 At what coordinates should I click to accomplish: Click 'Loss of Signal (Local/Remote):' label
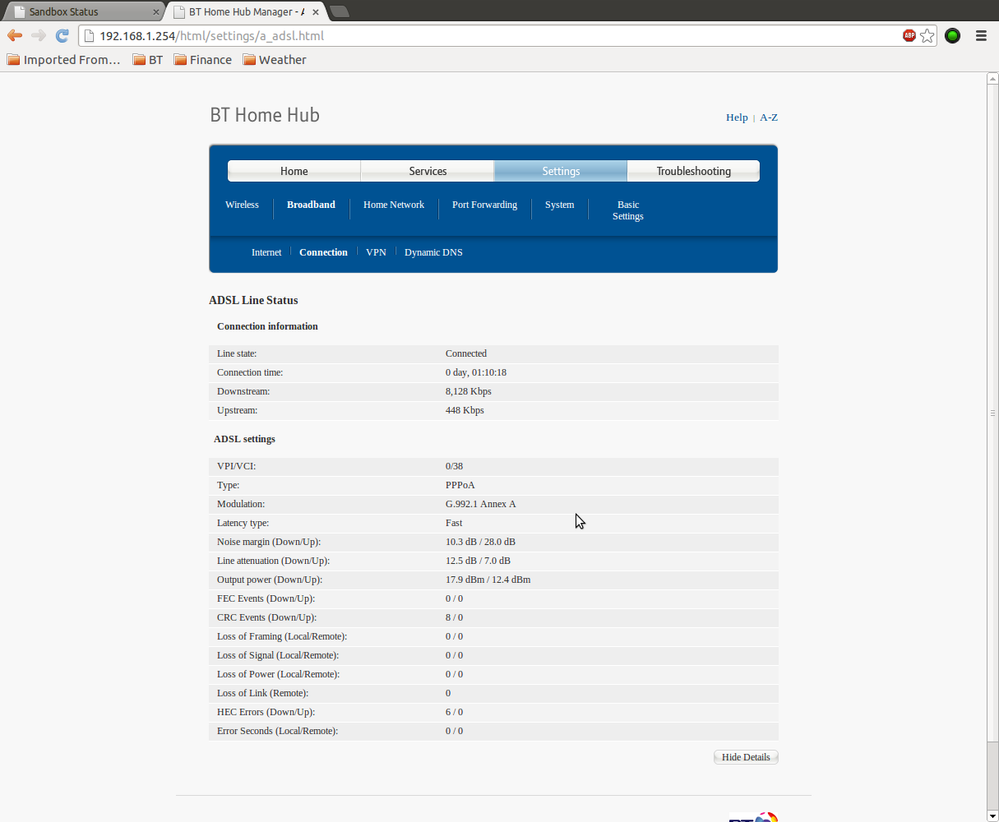(278, 655)
